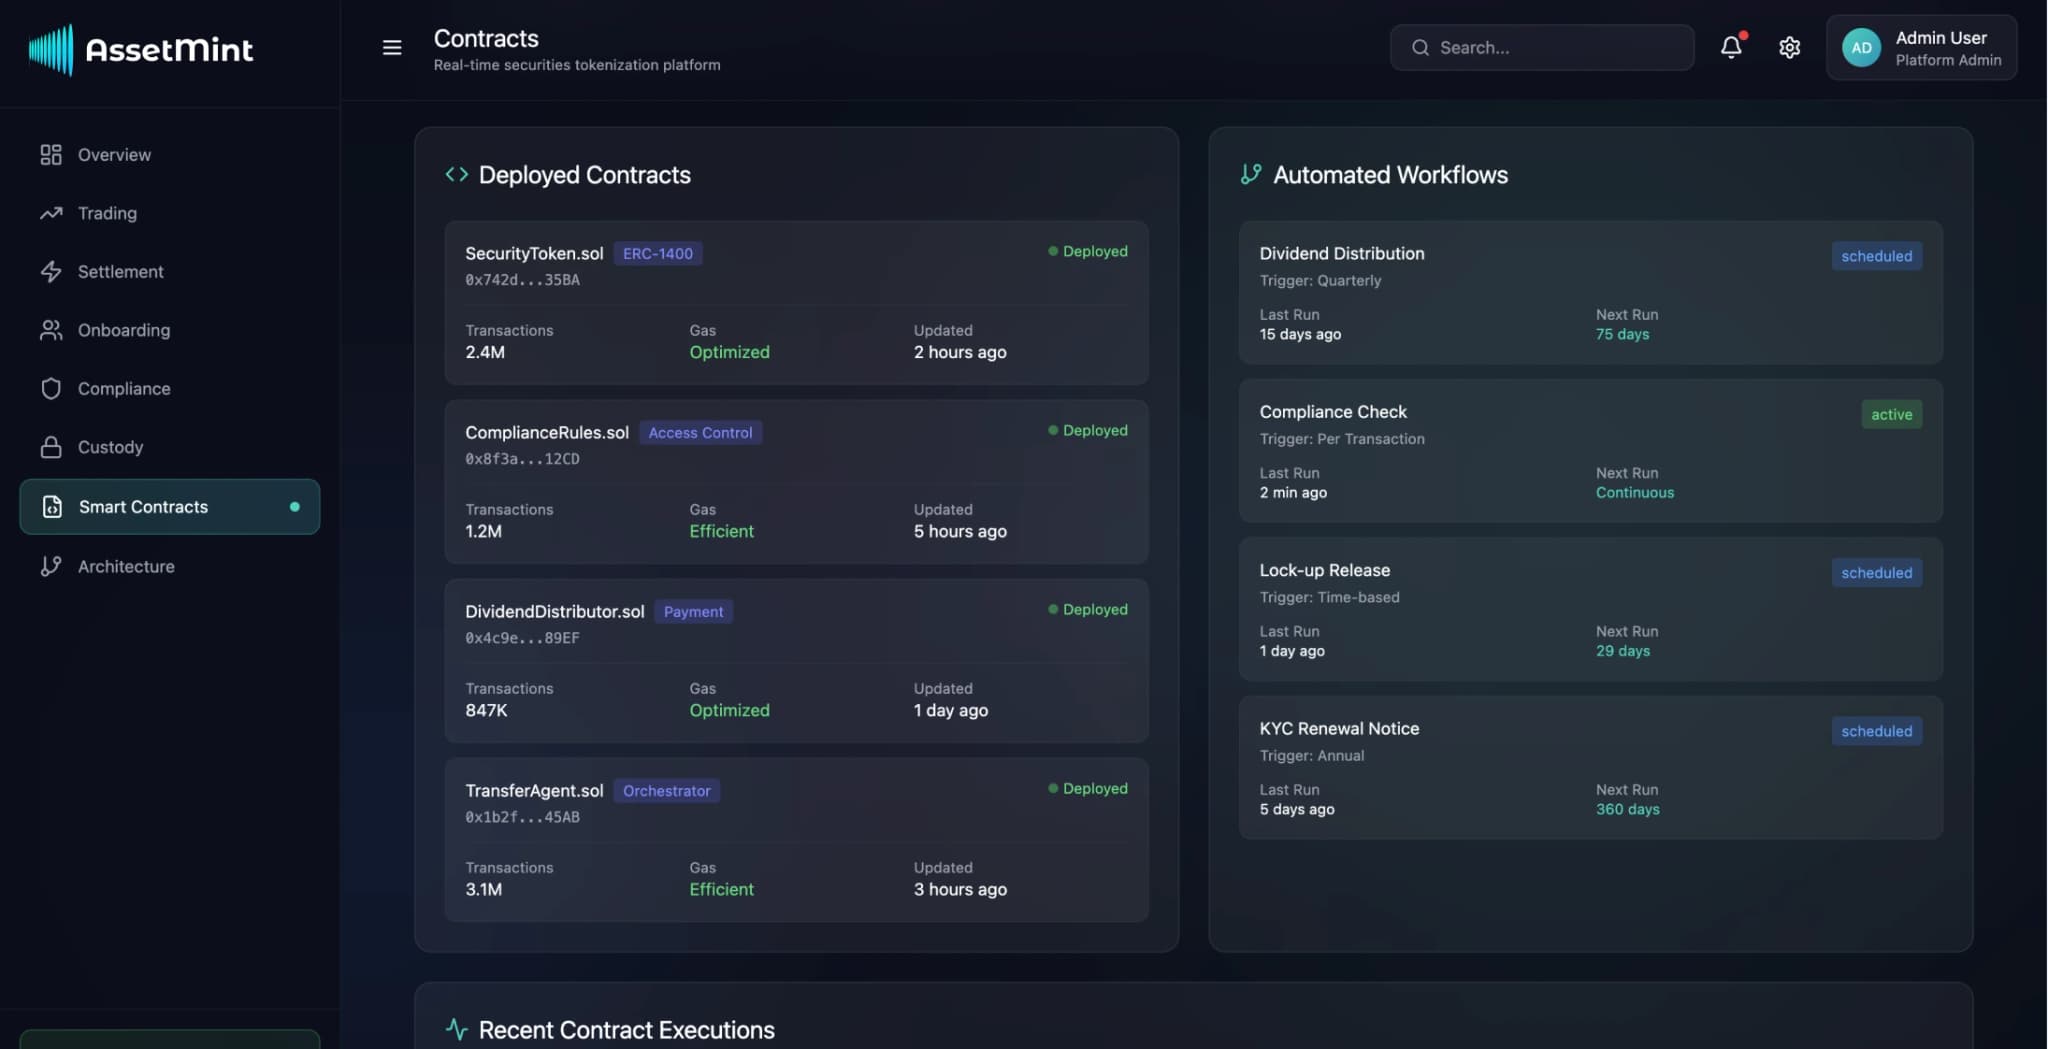Click the AssetMint waveform logo
The height and width of the screenshot is (1049, 2048).
(x=51, y=48)
